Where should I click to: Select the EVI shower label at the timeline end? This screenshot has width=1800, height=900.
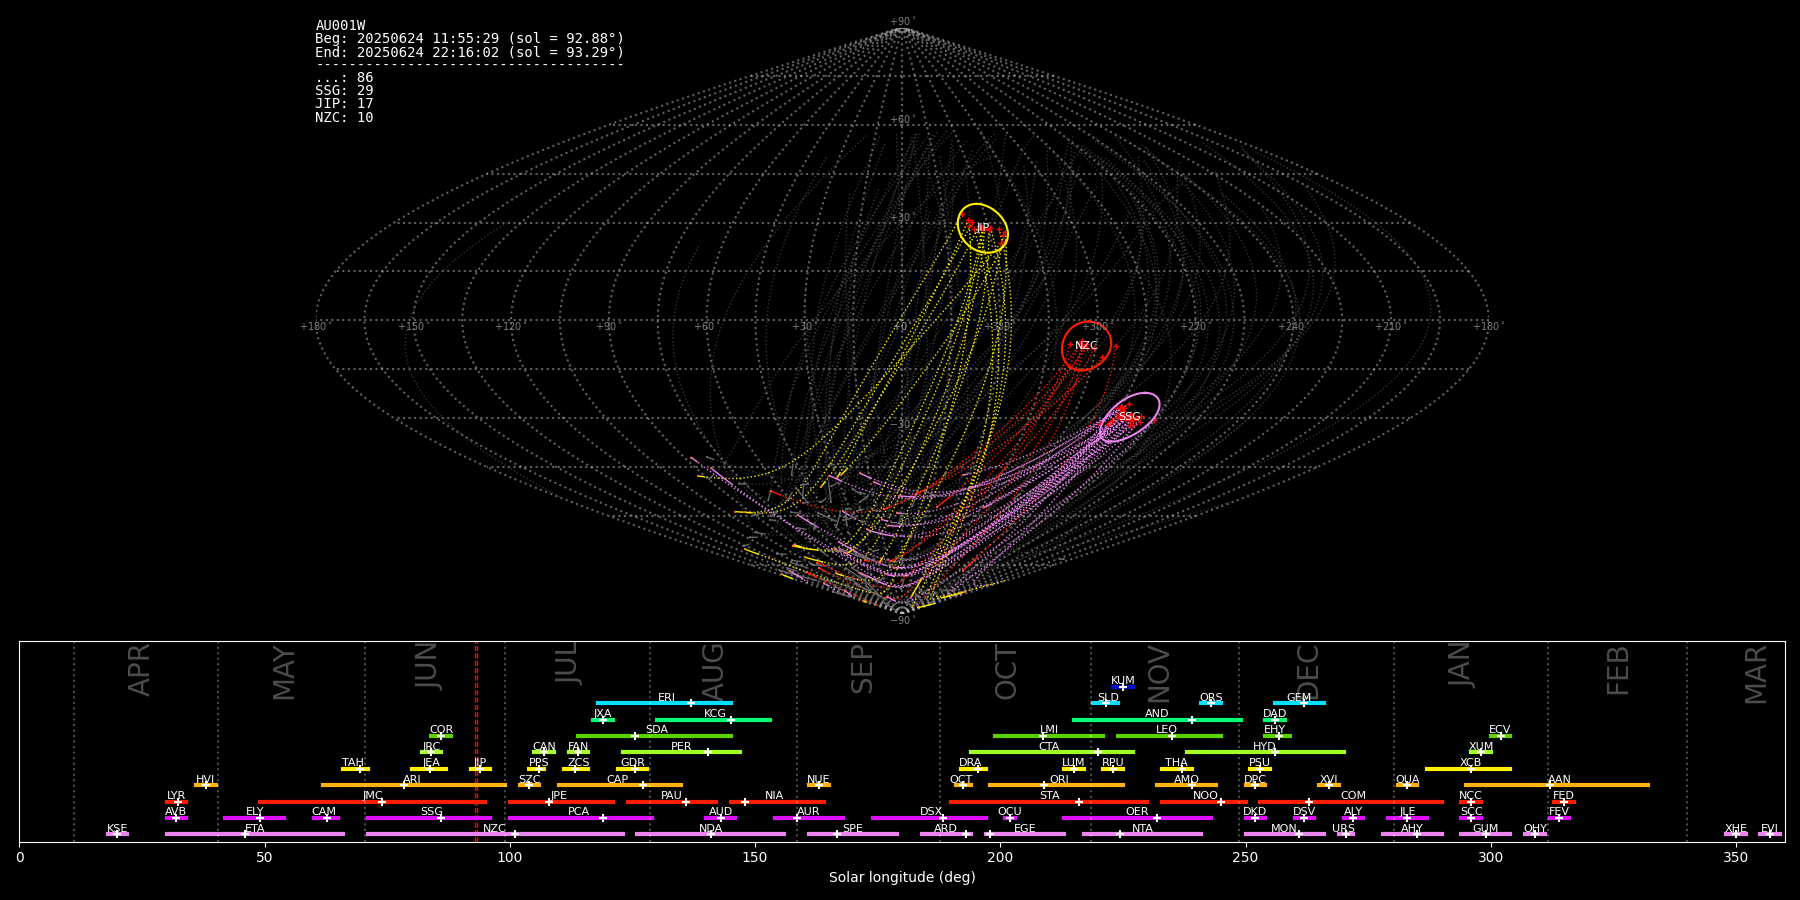[1769, 829]
